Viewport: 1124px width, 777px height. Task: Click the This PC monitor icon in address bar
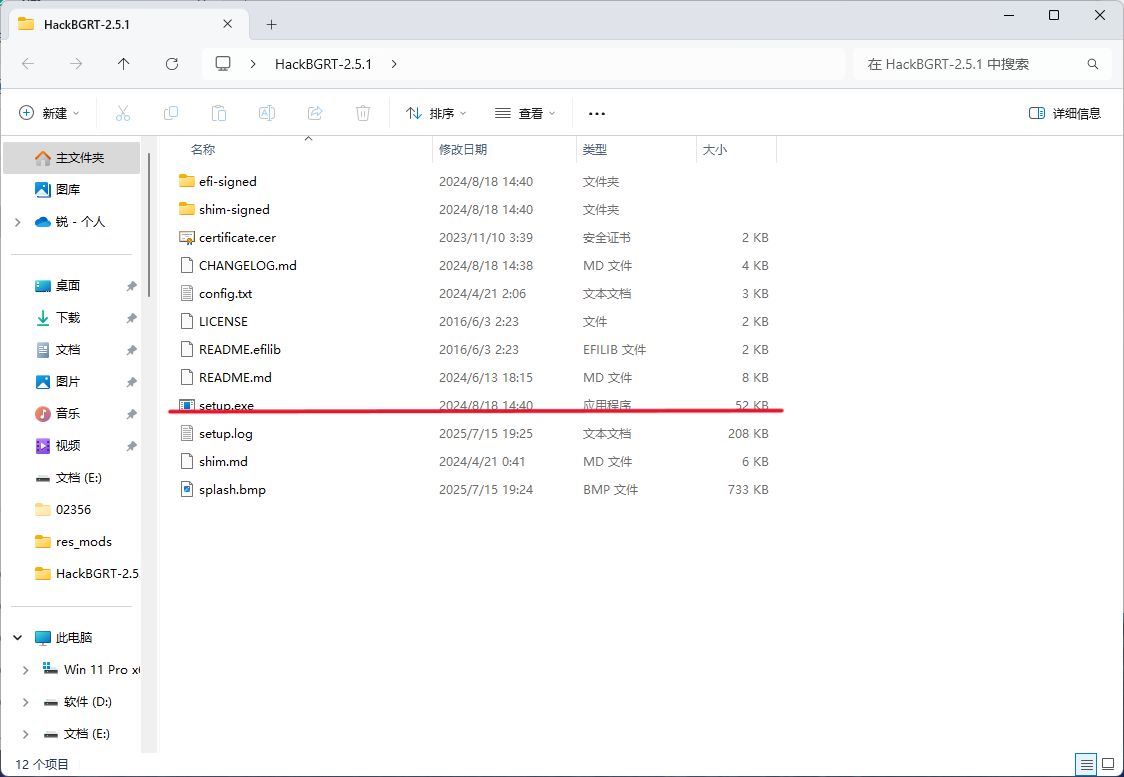(x=223, y=64)
